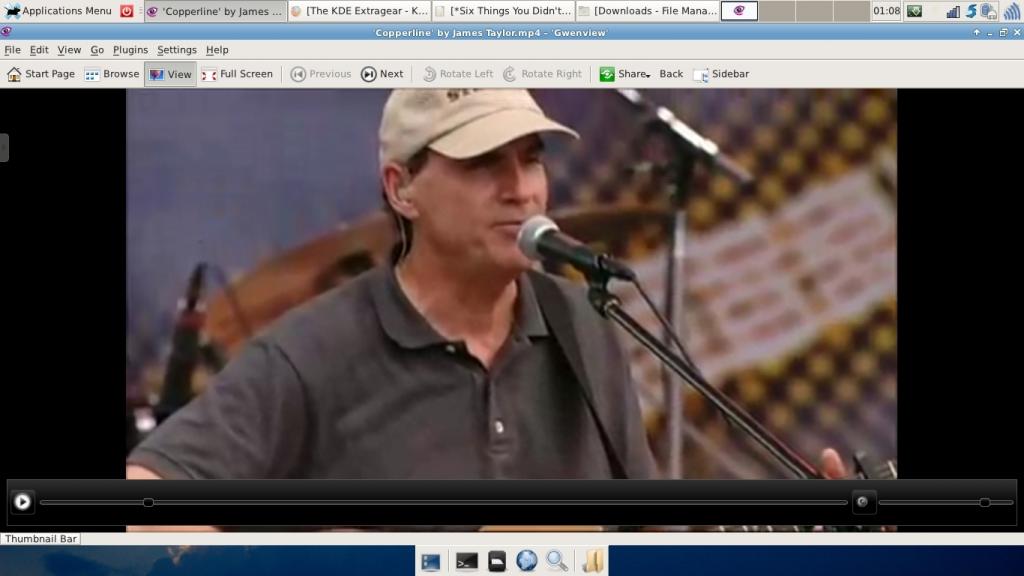
Task: Click the network signal bars tray icon
Action: pos(953,11)
